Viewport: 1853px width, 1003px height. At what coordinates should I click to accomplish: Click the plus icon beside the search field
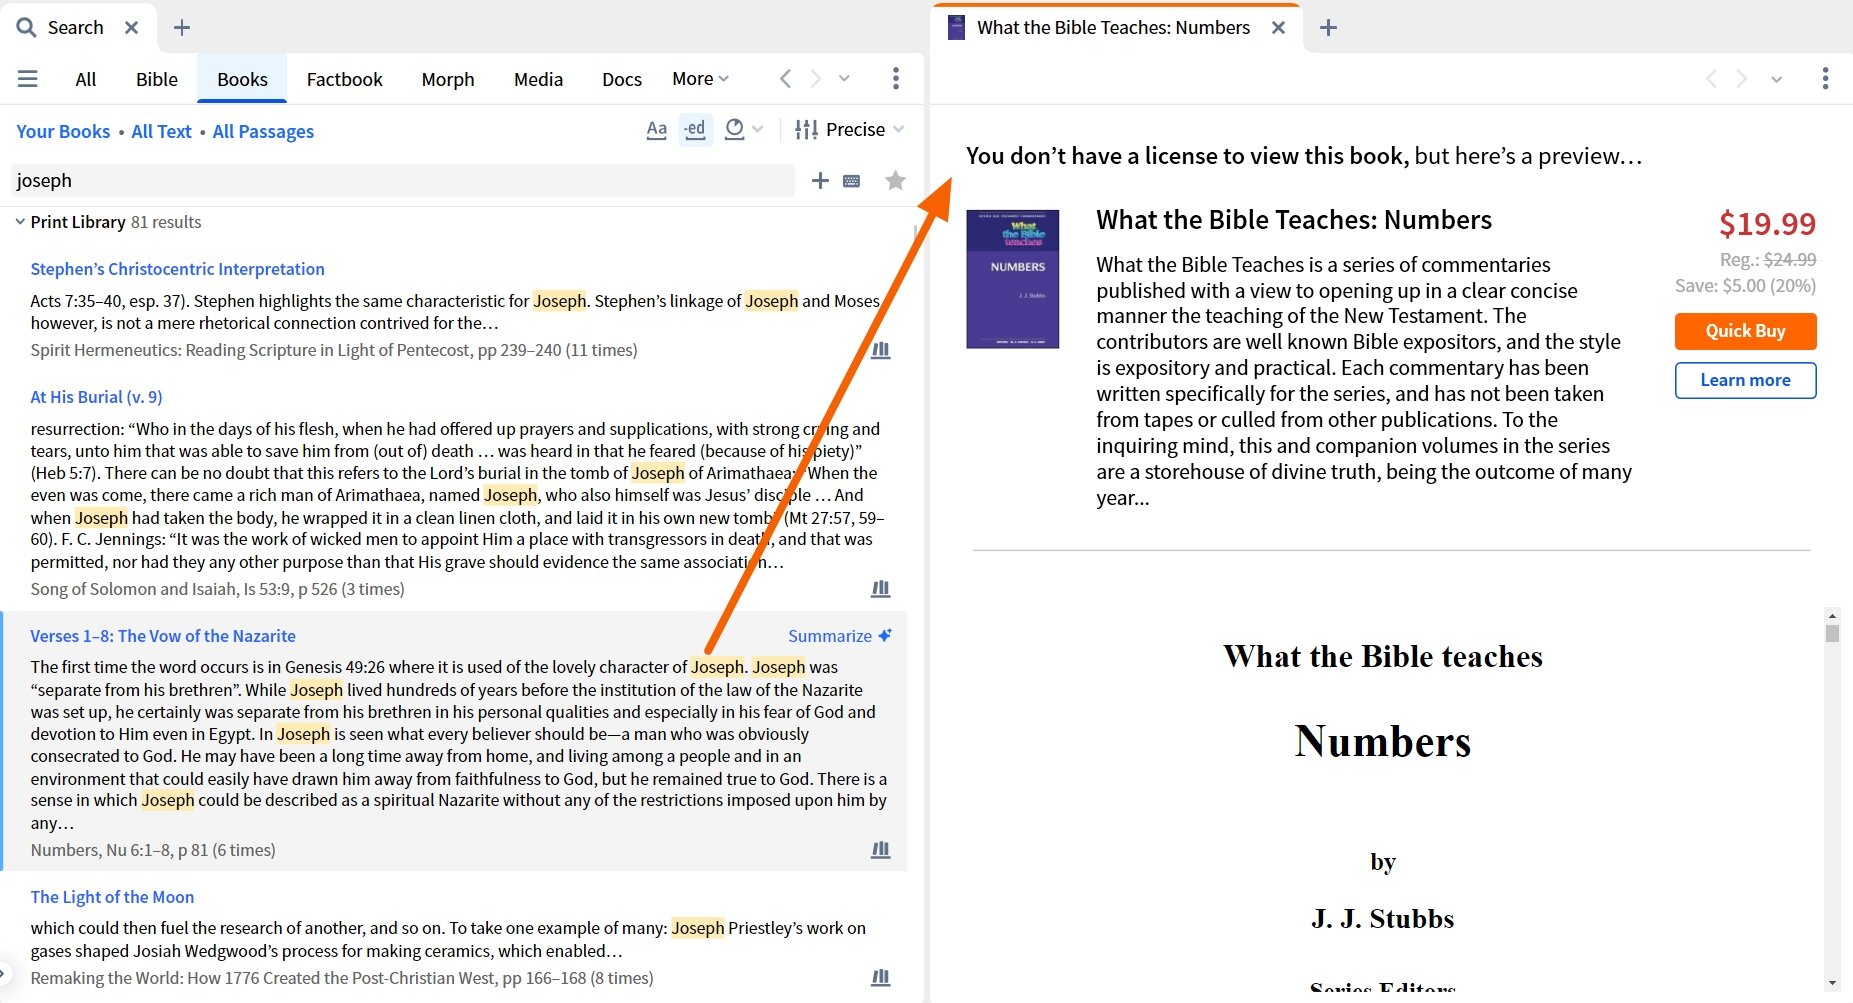pyautogui.click(x=820, y=180)
